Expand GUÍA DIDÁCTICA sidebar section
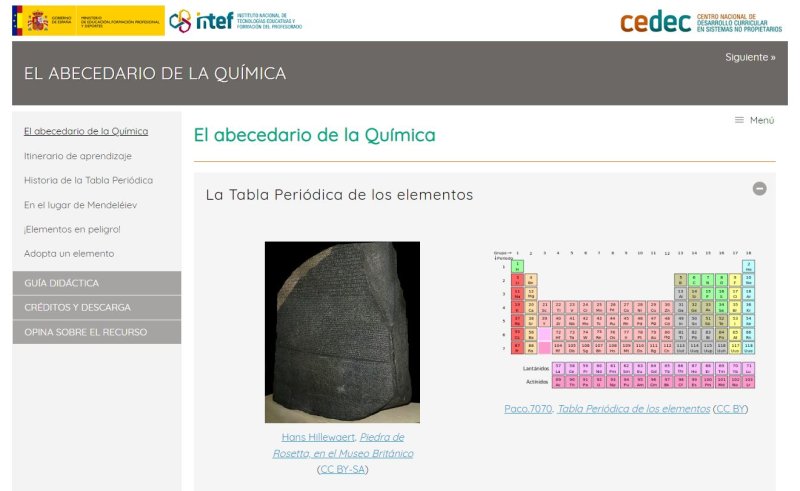 click(x=97, y=283)
